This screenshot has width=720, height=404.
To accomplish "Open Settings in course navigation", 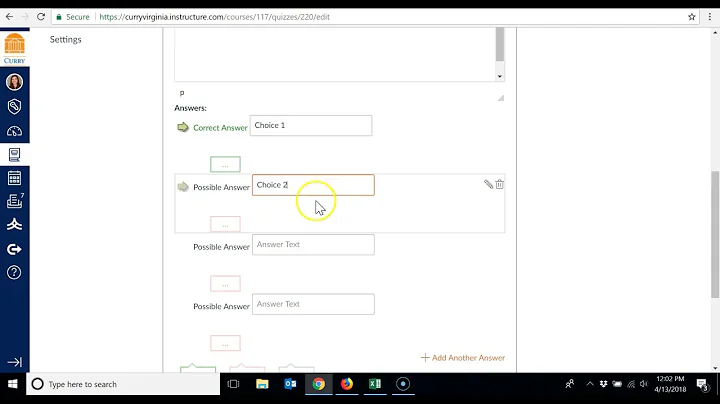I will (66, 39).
